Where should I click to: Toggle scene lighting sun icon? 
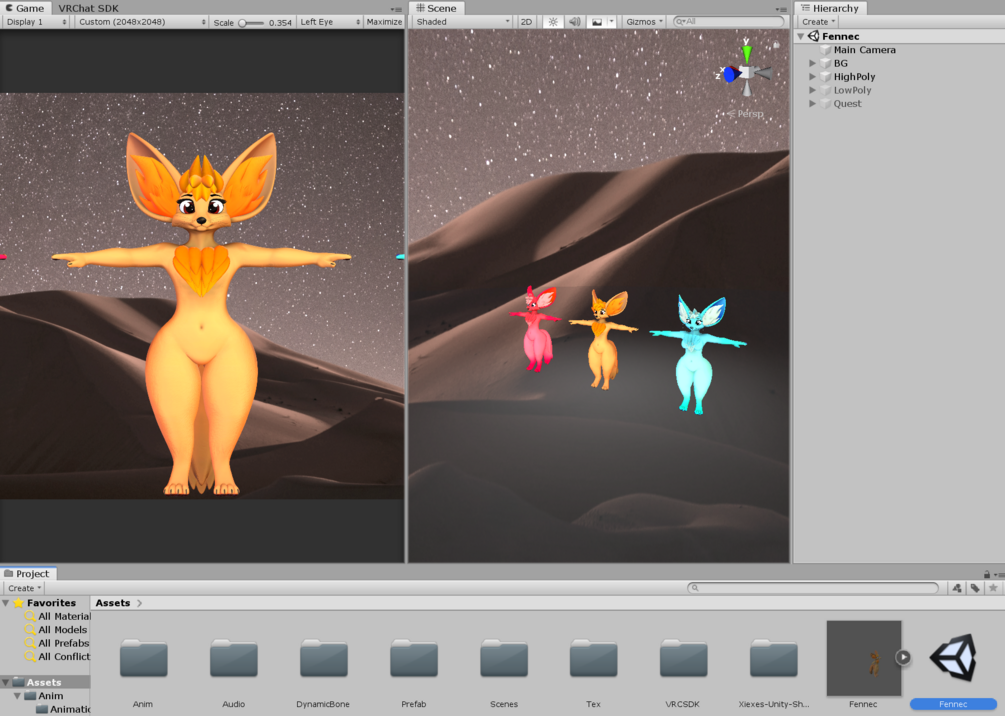[x=553, y=22]
